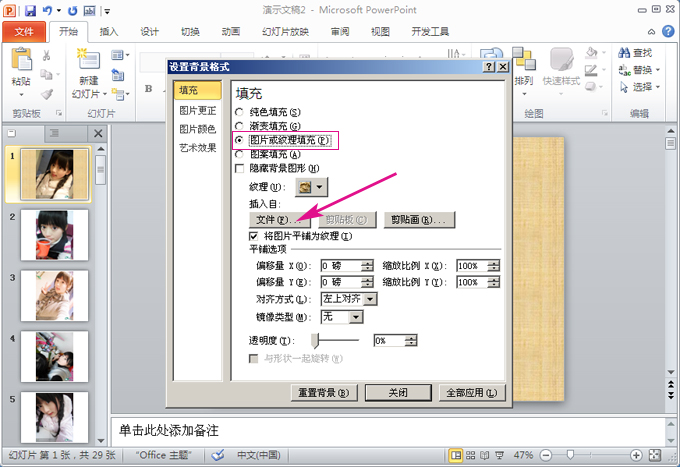680x467 pixels.
Task: Switch to the Slide Show (幻灯片放映) tab
Action: point(285,32)
